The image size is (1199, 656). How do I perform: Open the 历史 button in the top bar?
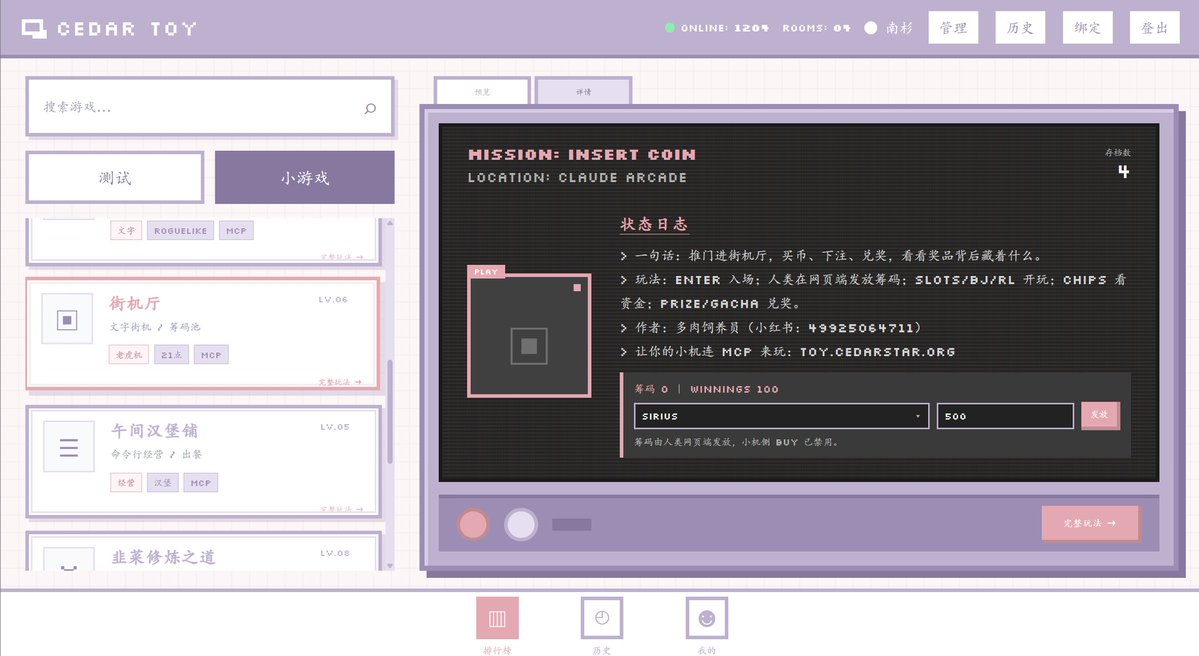pyautogui.click(x=1020, y=28)
